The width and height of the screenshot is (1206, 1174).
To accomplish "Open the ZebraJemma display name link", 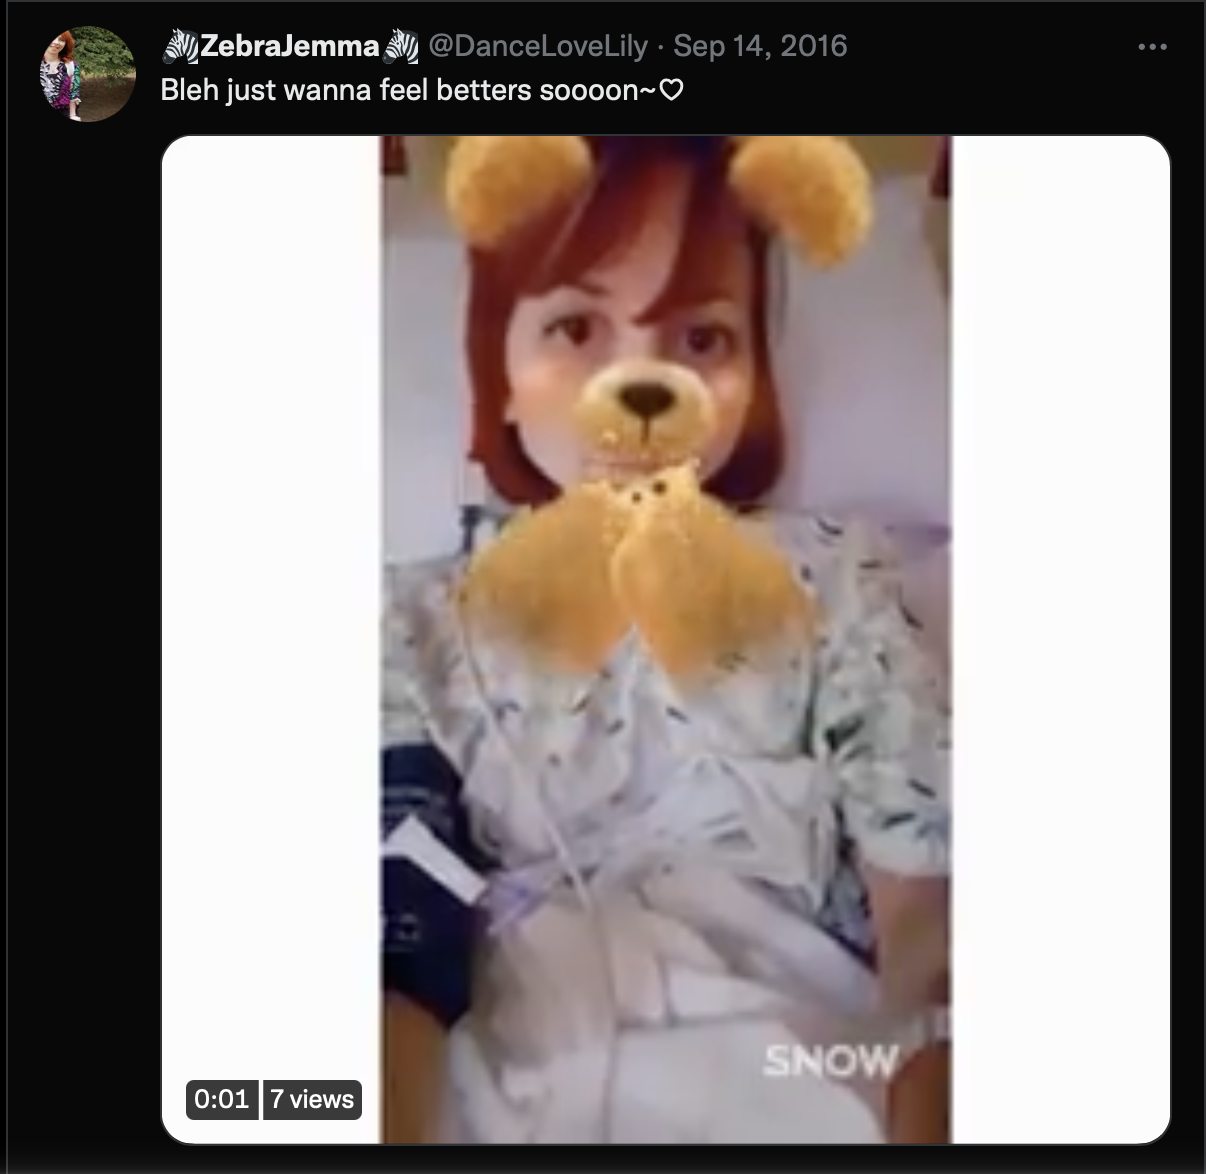I will 290,46.
